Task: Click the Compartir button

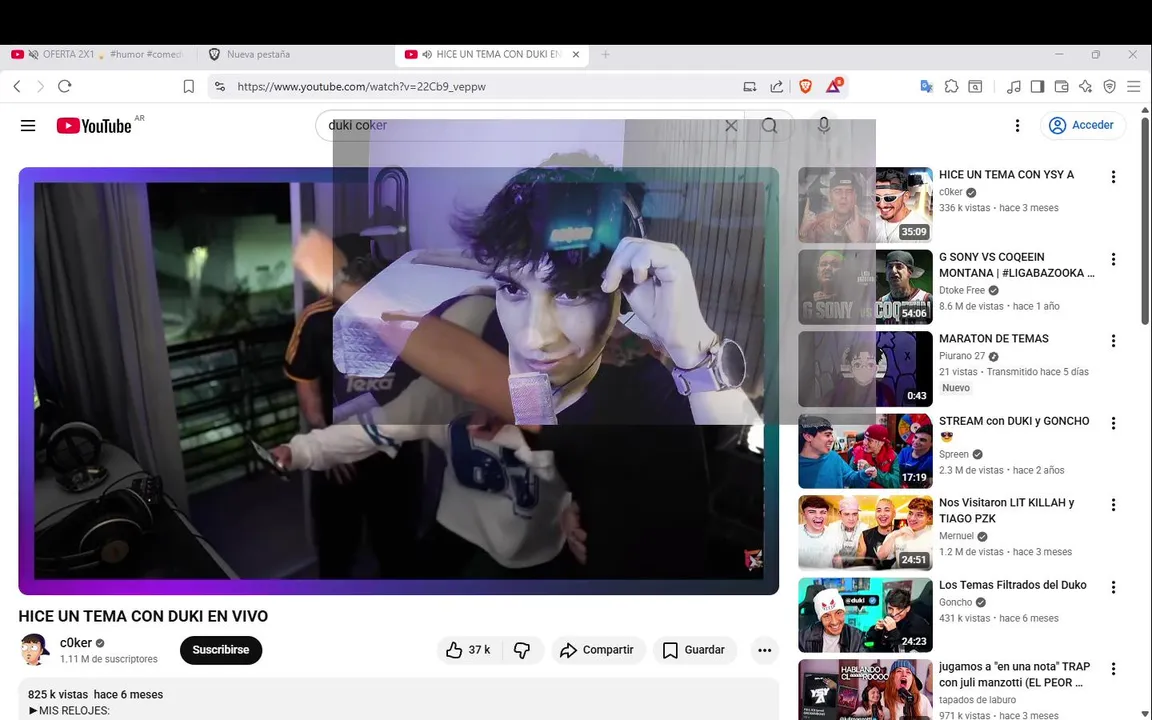Action: click(598, 650)
